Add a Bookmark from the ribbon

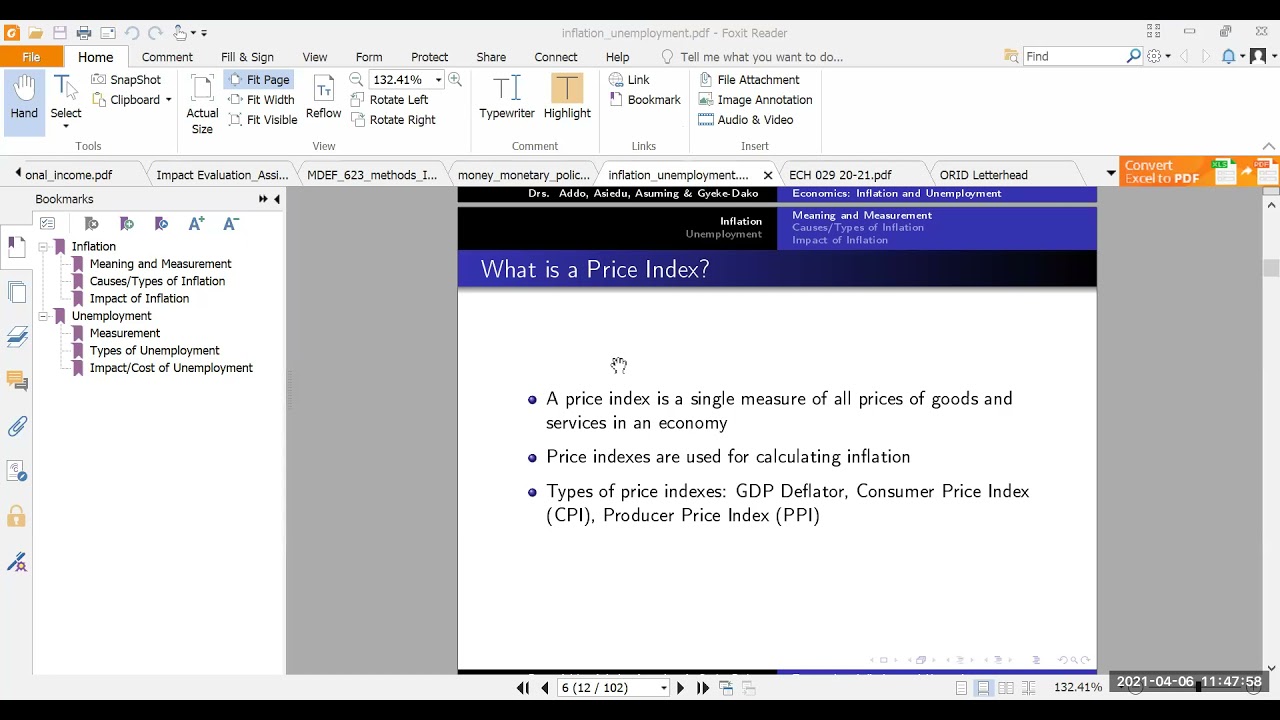tap(644, 100)
